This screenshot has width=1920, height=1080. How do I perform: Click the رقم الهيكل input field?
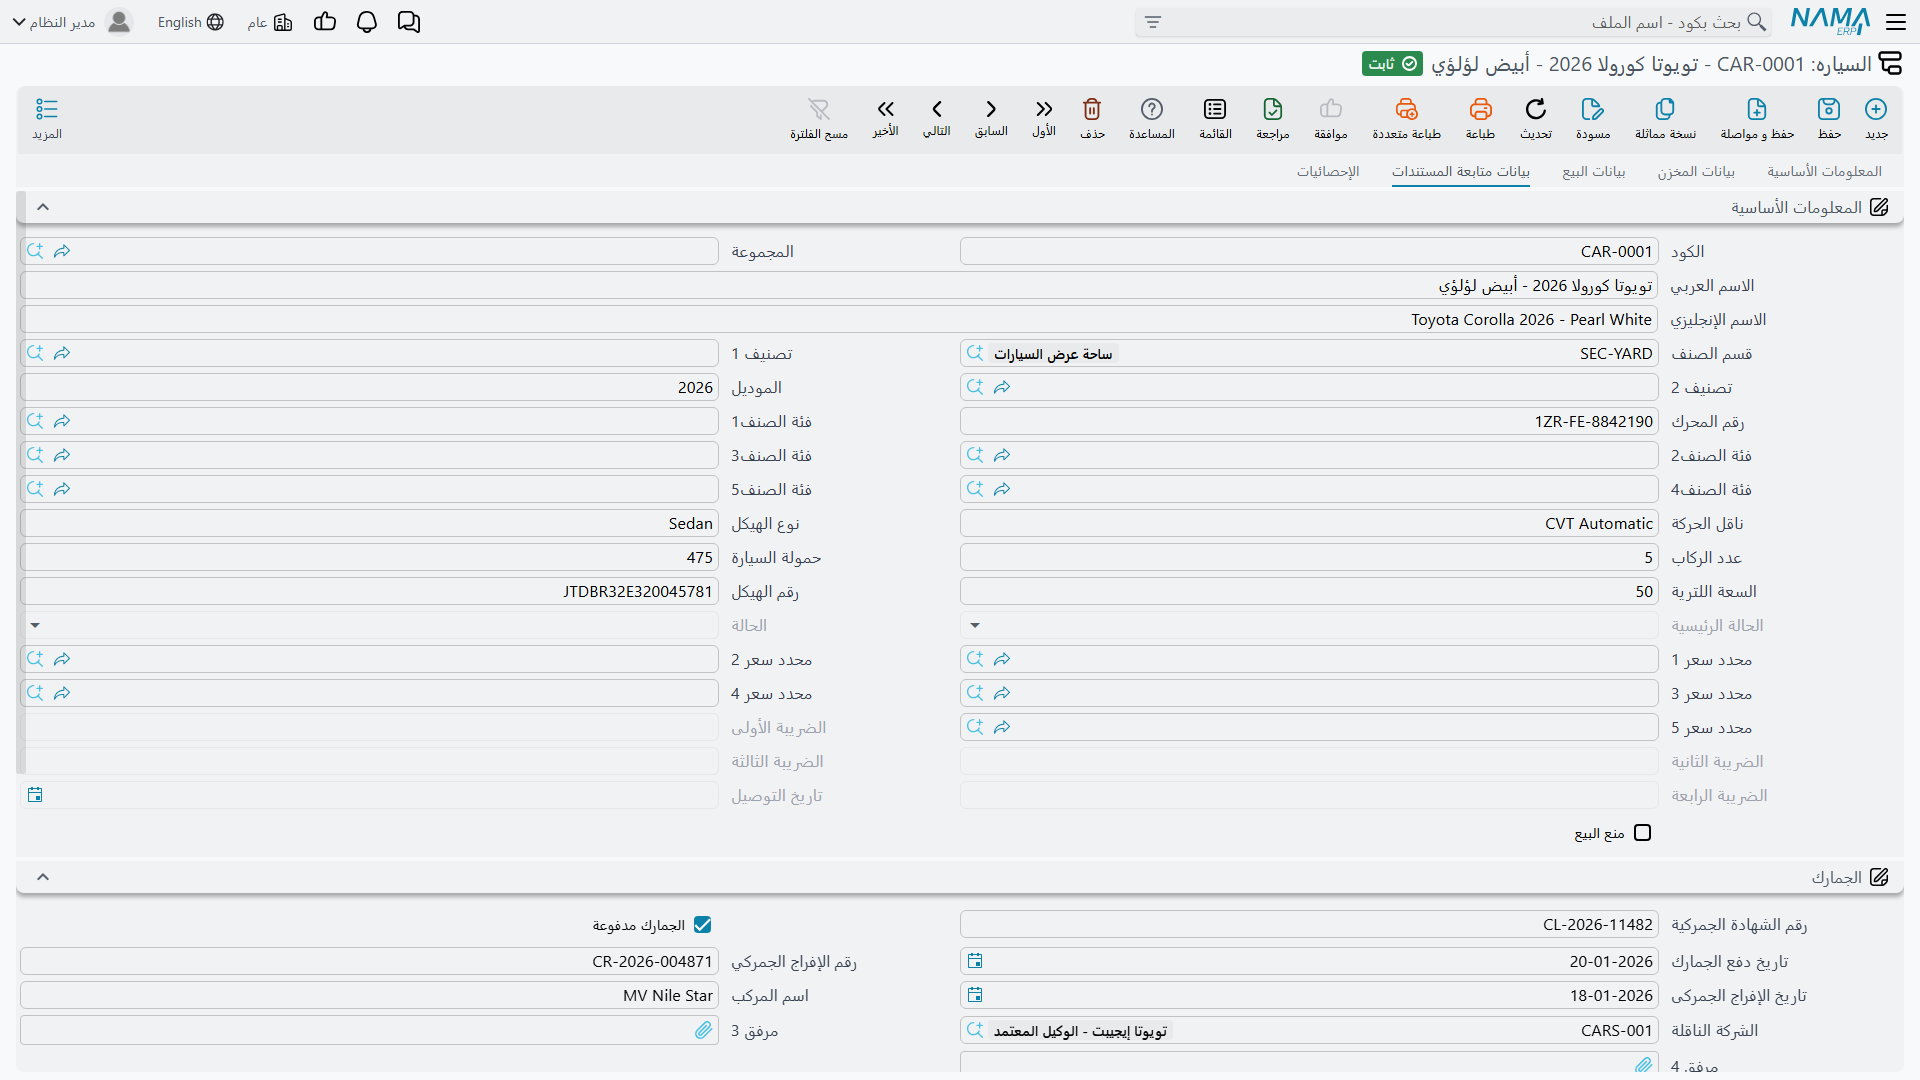369,591
